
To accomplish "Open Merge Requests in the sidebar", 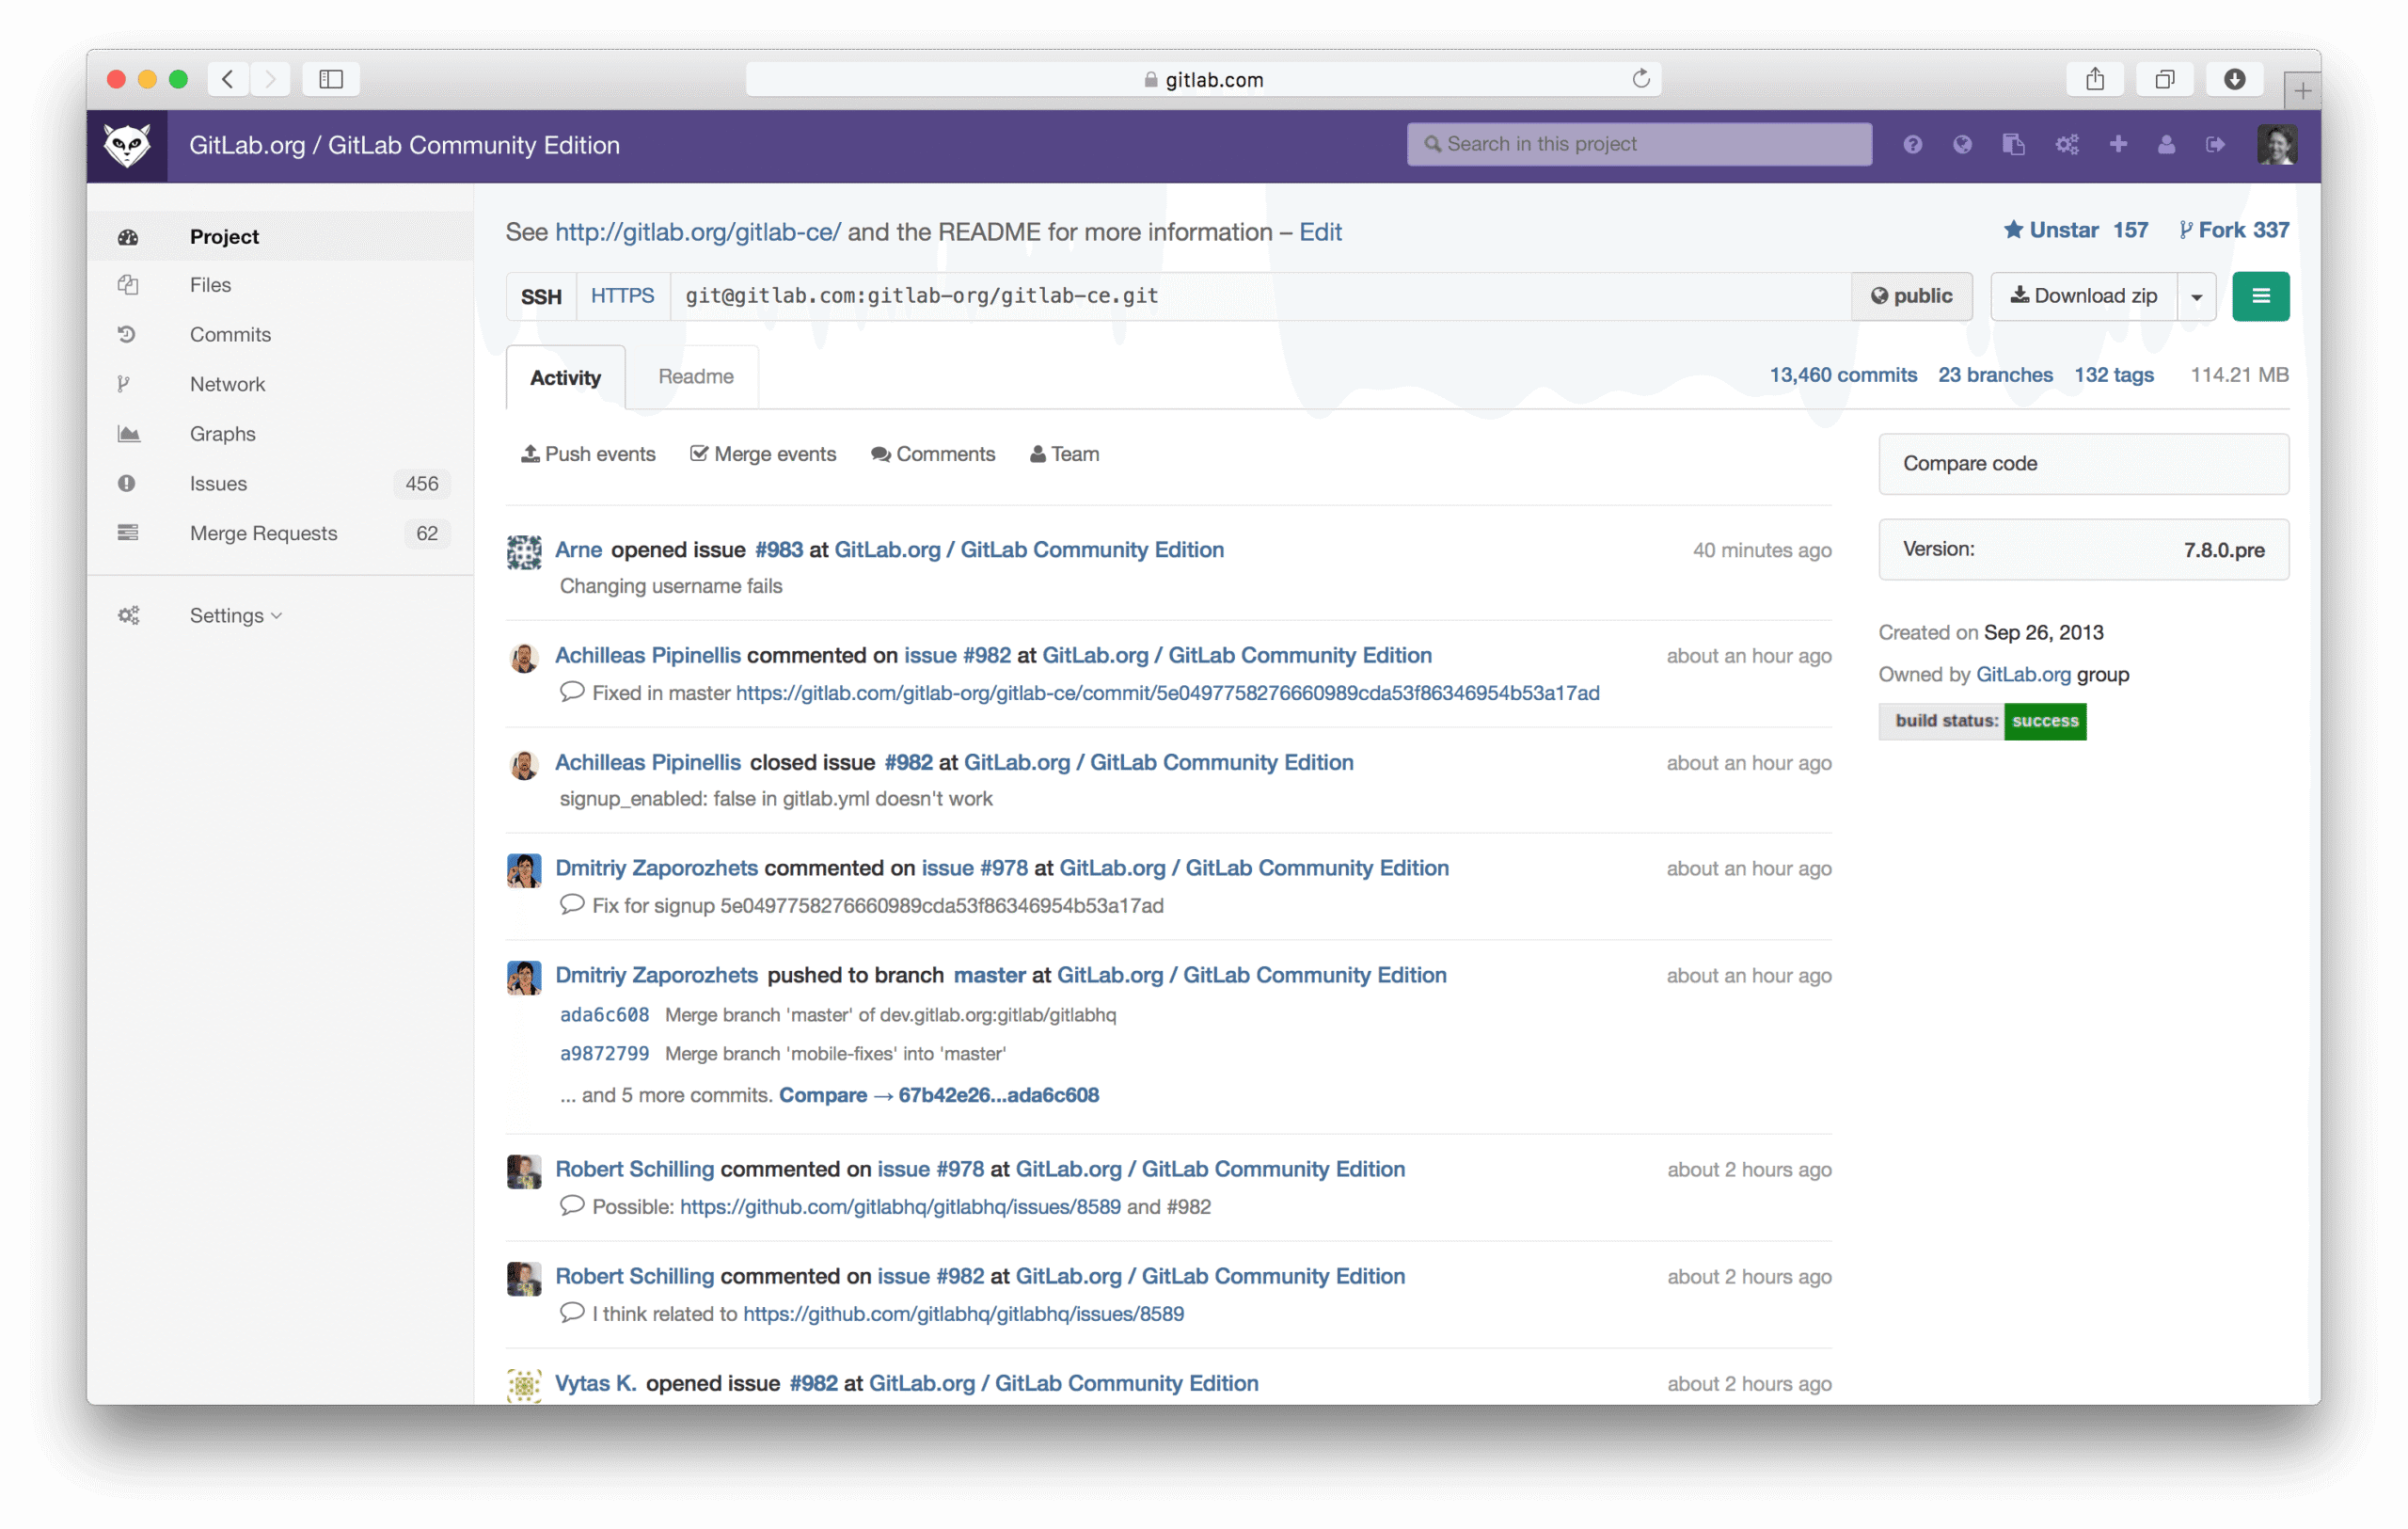I will (x=263, y=533).
